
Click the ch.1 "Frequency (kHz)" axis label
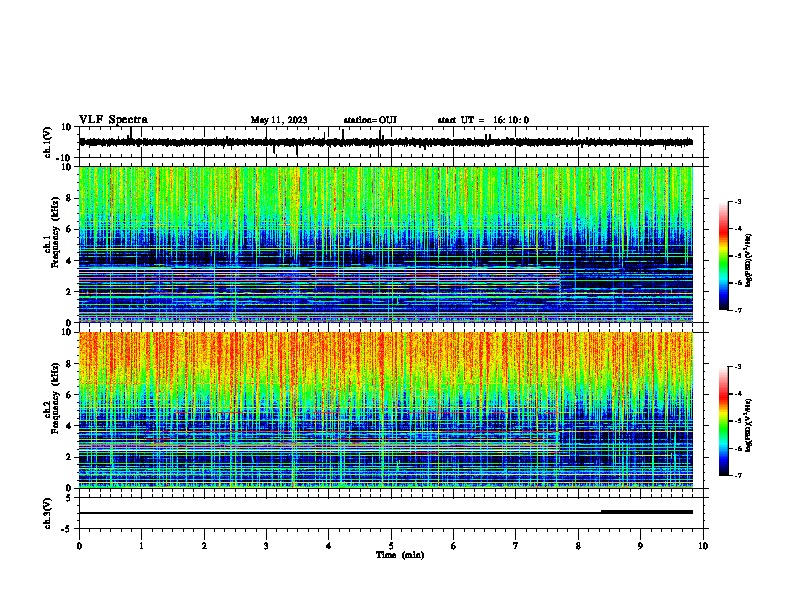click(x=55, y=233)
